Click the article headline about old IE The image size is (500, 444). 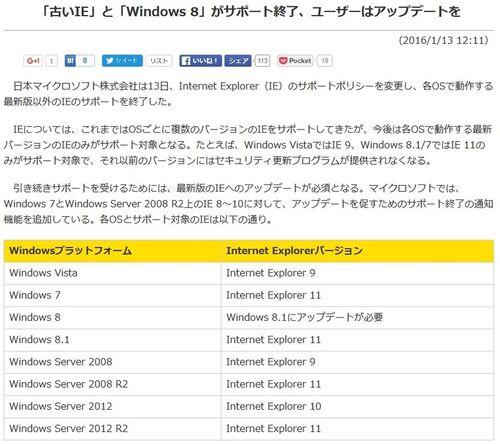point(250,12)
